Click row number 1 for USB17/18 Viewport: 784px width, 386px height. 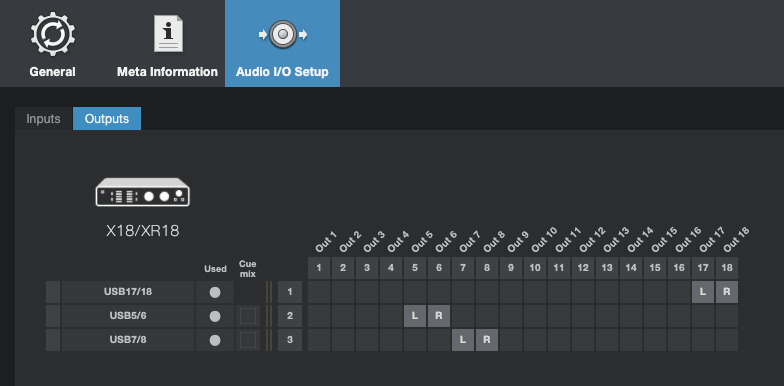[290, 292]
